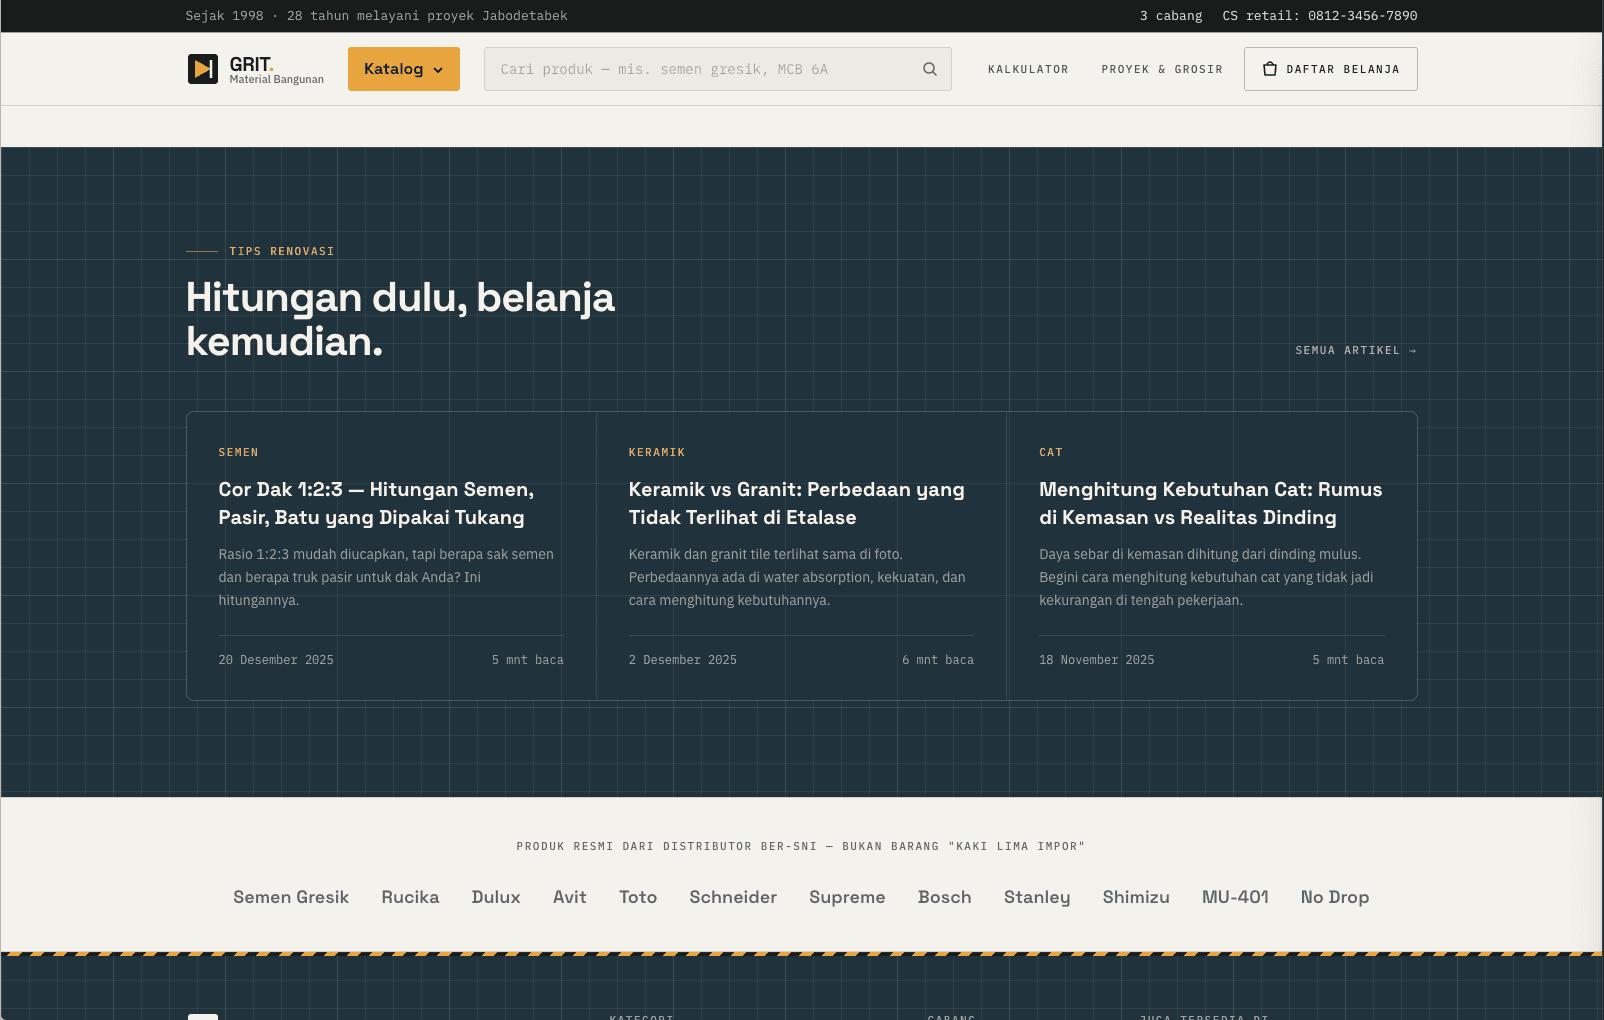Open the Kalkulator menu item
Viewport: 1604px width, 1020px height.
pos(1028,69)
